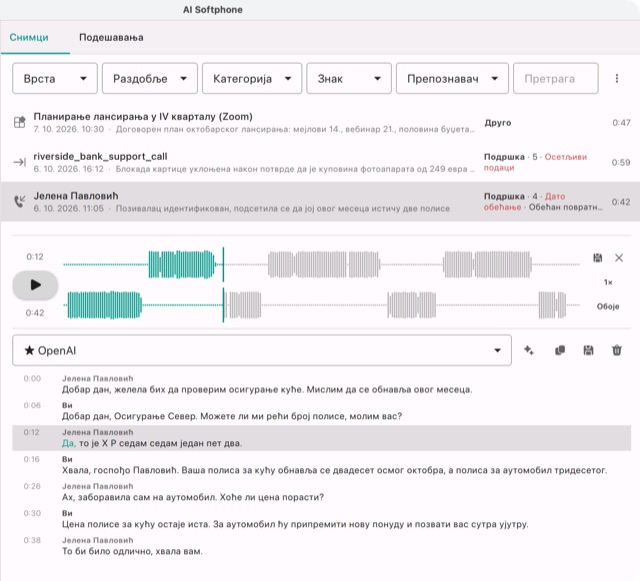Expand the Врста filter dropdown

pos(55,78)
